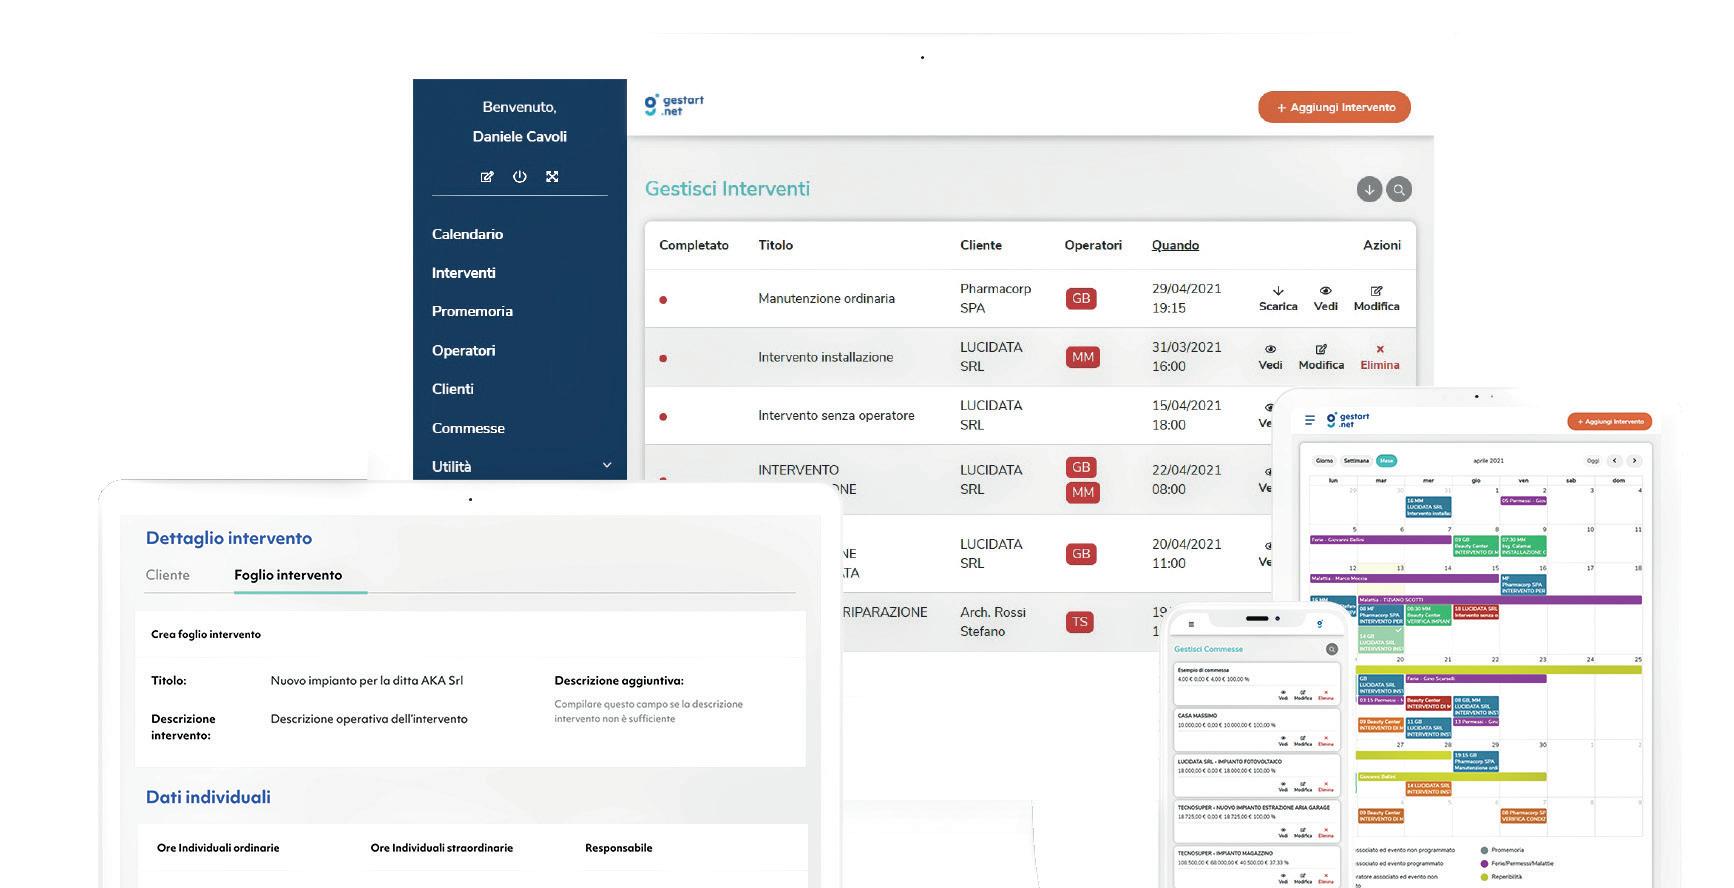The width and height of the screenshot is (1734, 888).
Task: Go to next month in tablet calendar
Action: 1634,461
